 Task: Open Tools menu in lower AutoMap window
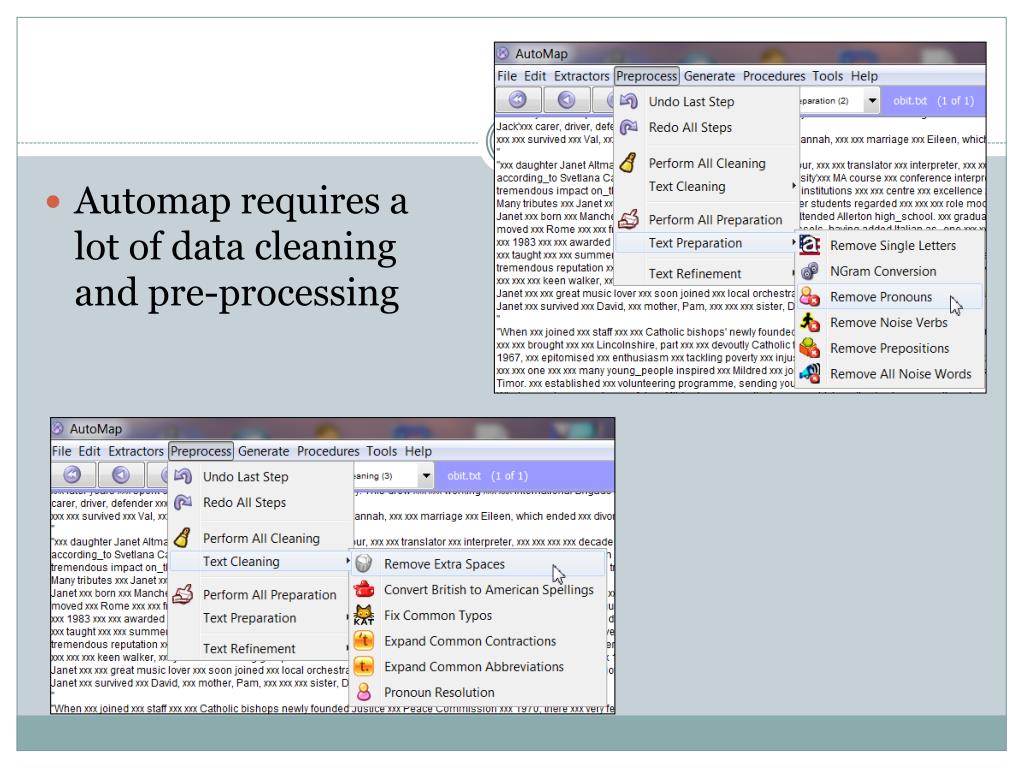click(381, 451)
